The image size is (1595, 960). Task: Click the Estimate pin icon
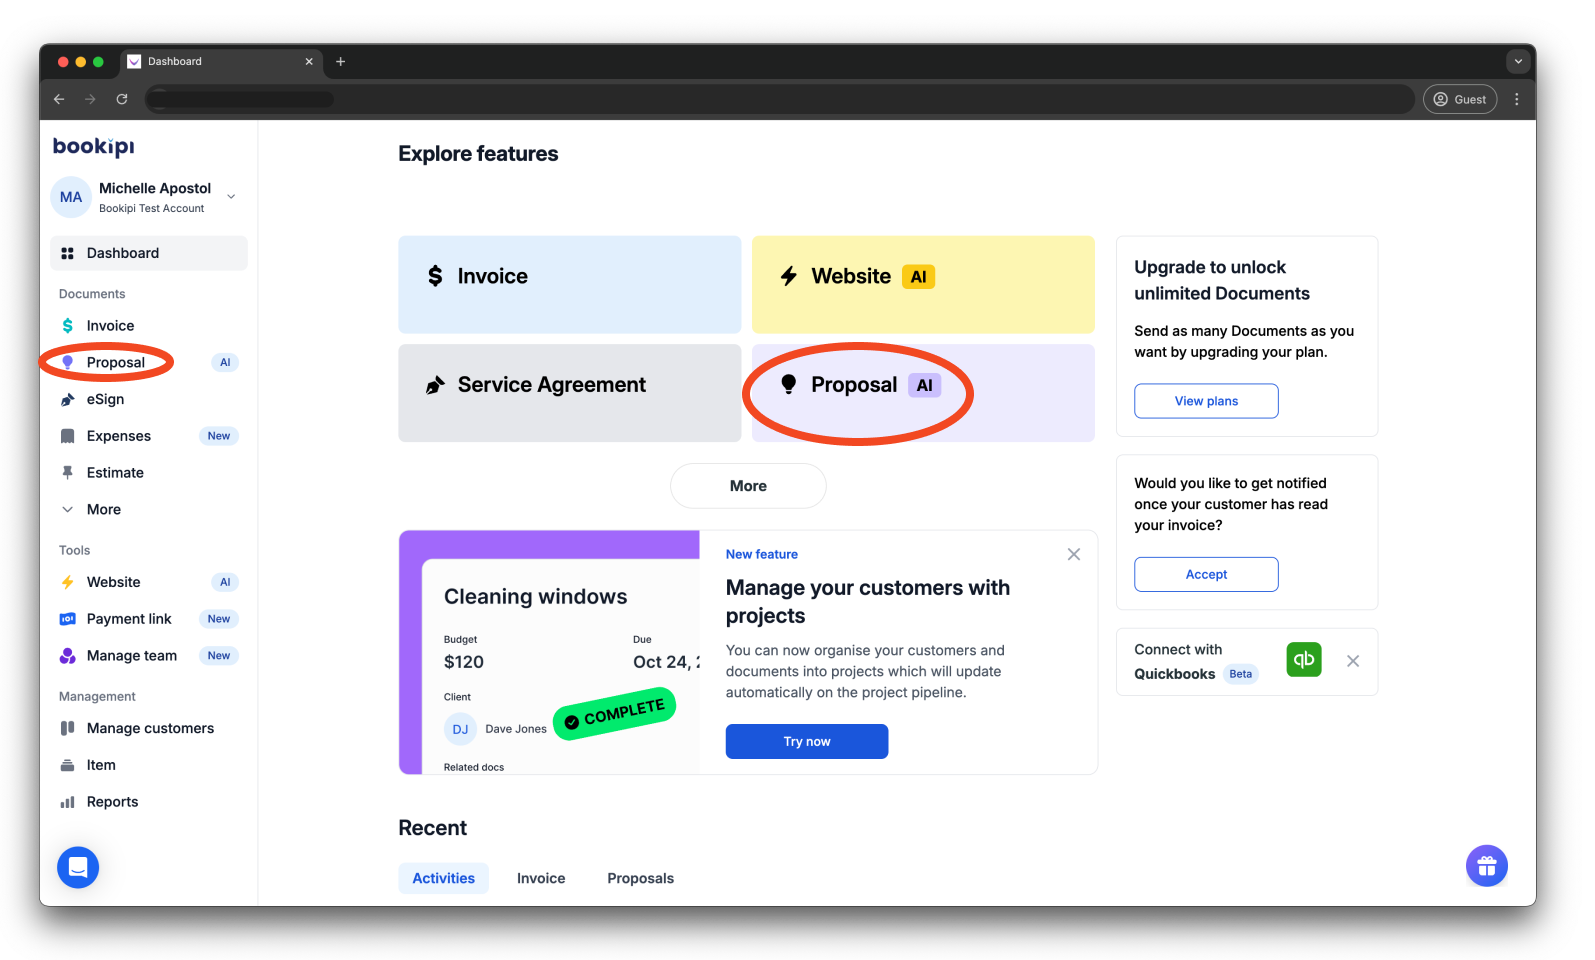[x=68, y=473]
